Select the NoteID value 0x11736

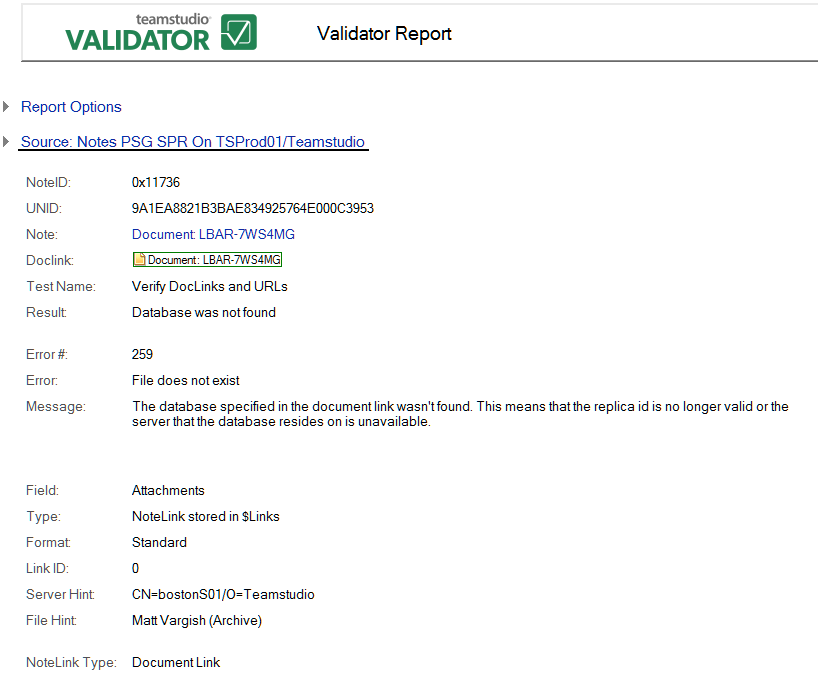click(155, 182)
